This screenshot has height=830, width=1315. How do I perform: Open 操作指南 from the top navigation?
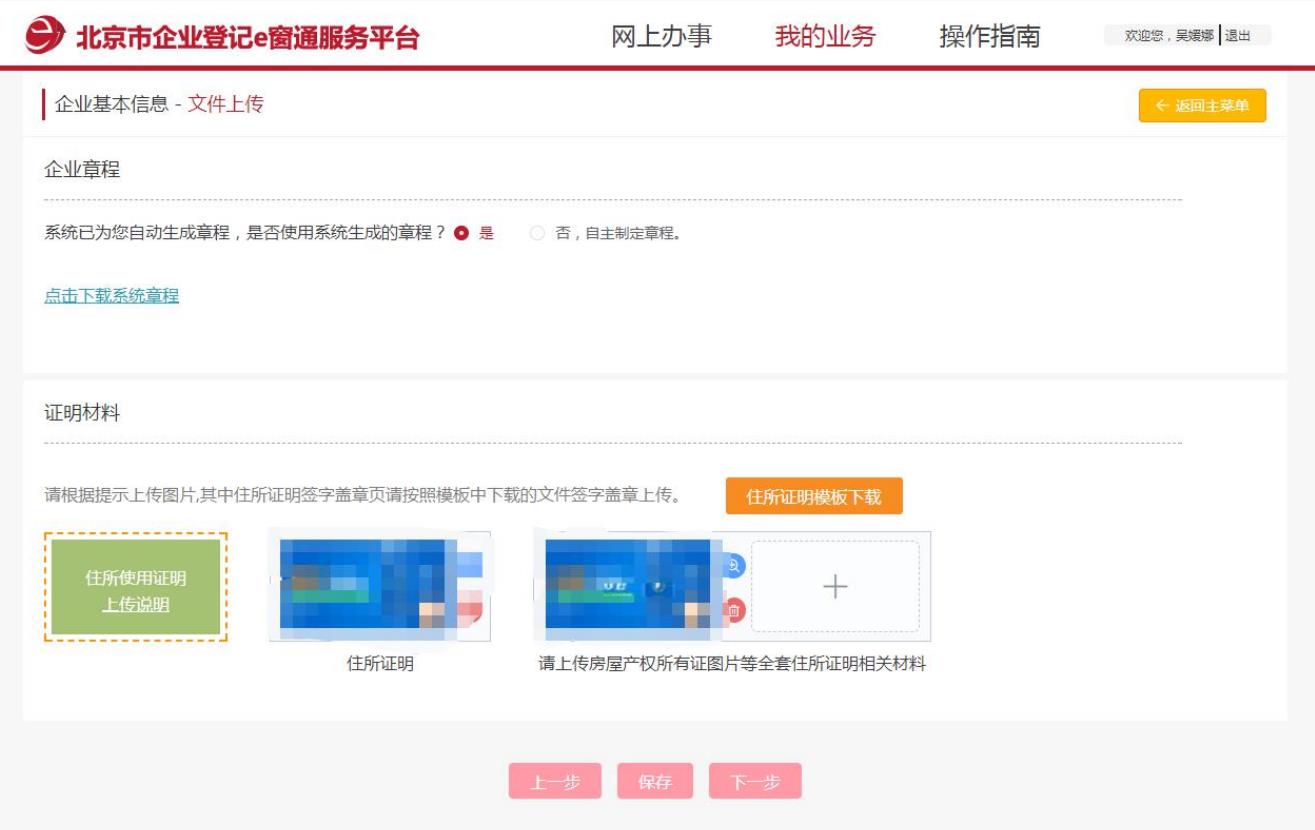coord(989,36)
